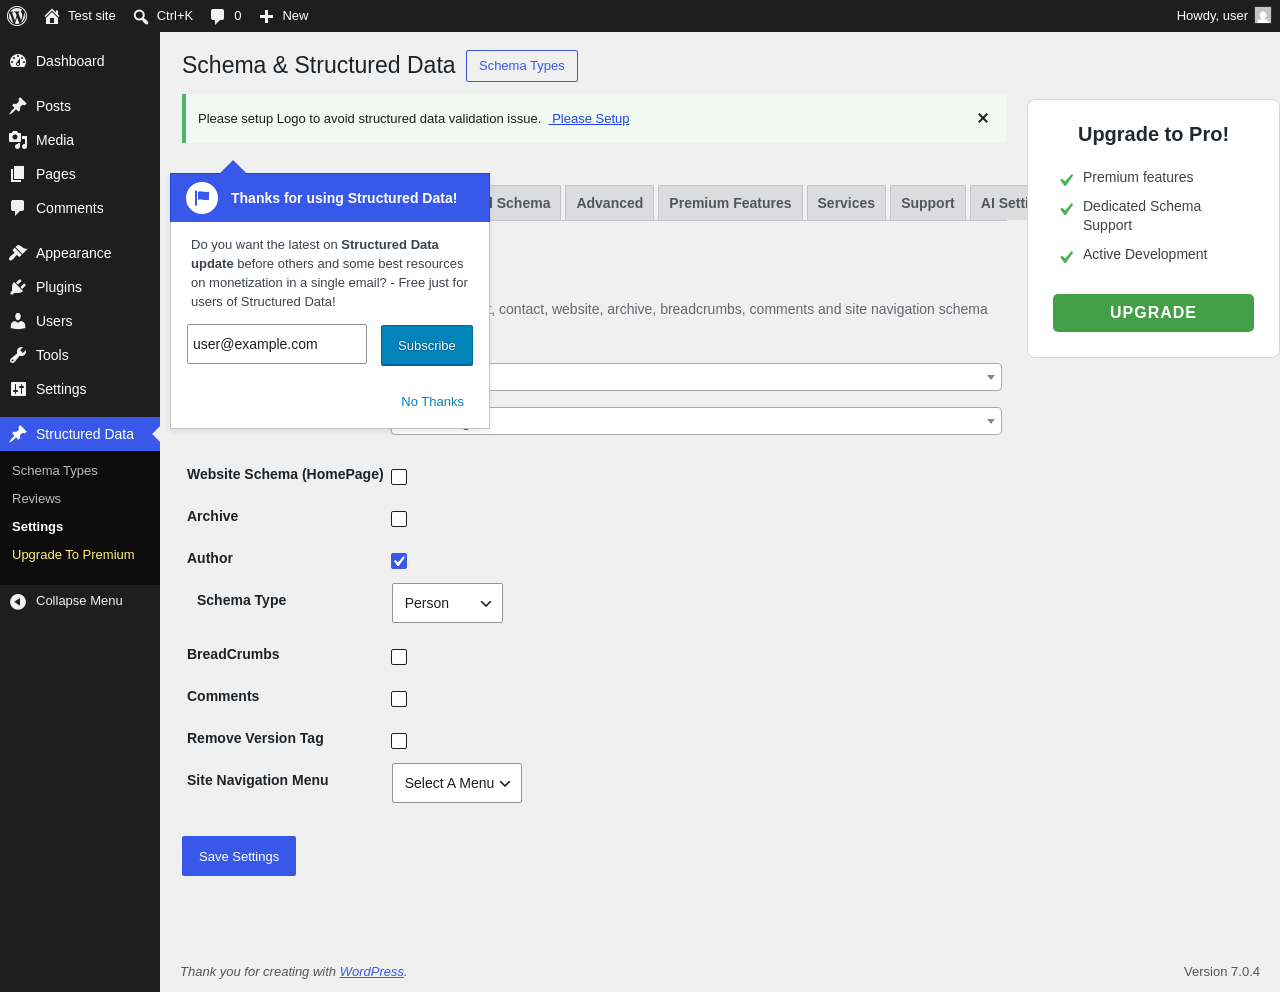Open the Schema Types submenu item
The image size is (1280, 992).
[55, 471]
